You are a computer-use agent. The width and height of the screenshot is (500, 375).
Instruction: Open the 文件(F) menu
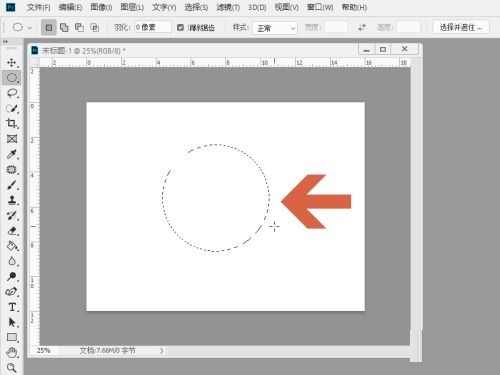point(38,7)
